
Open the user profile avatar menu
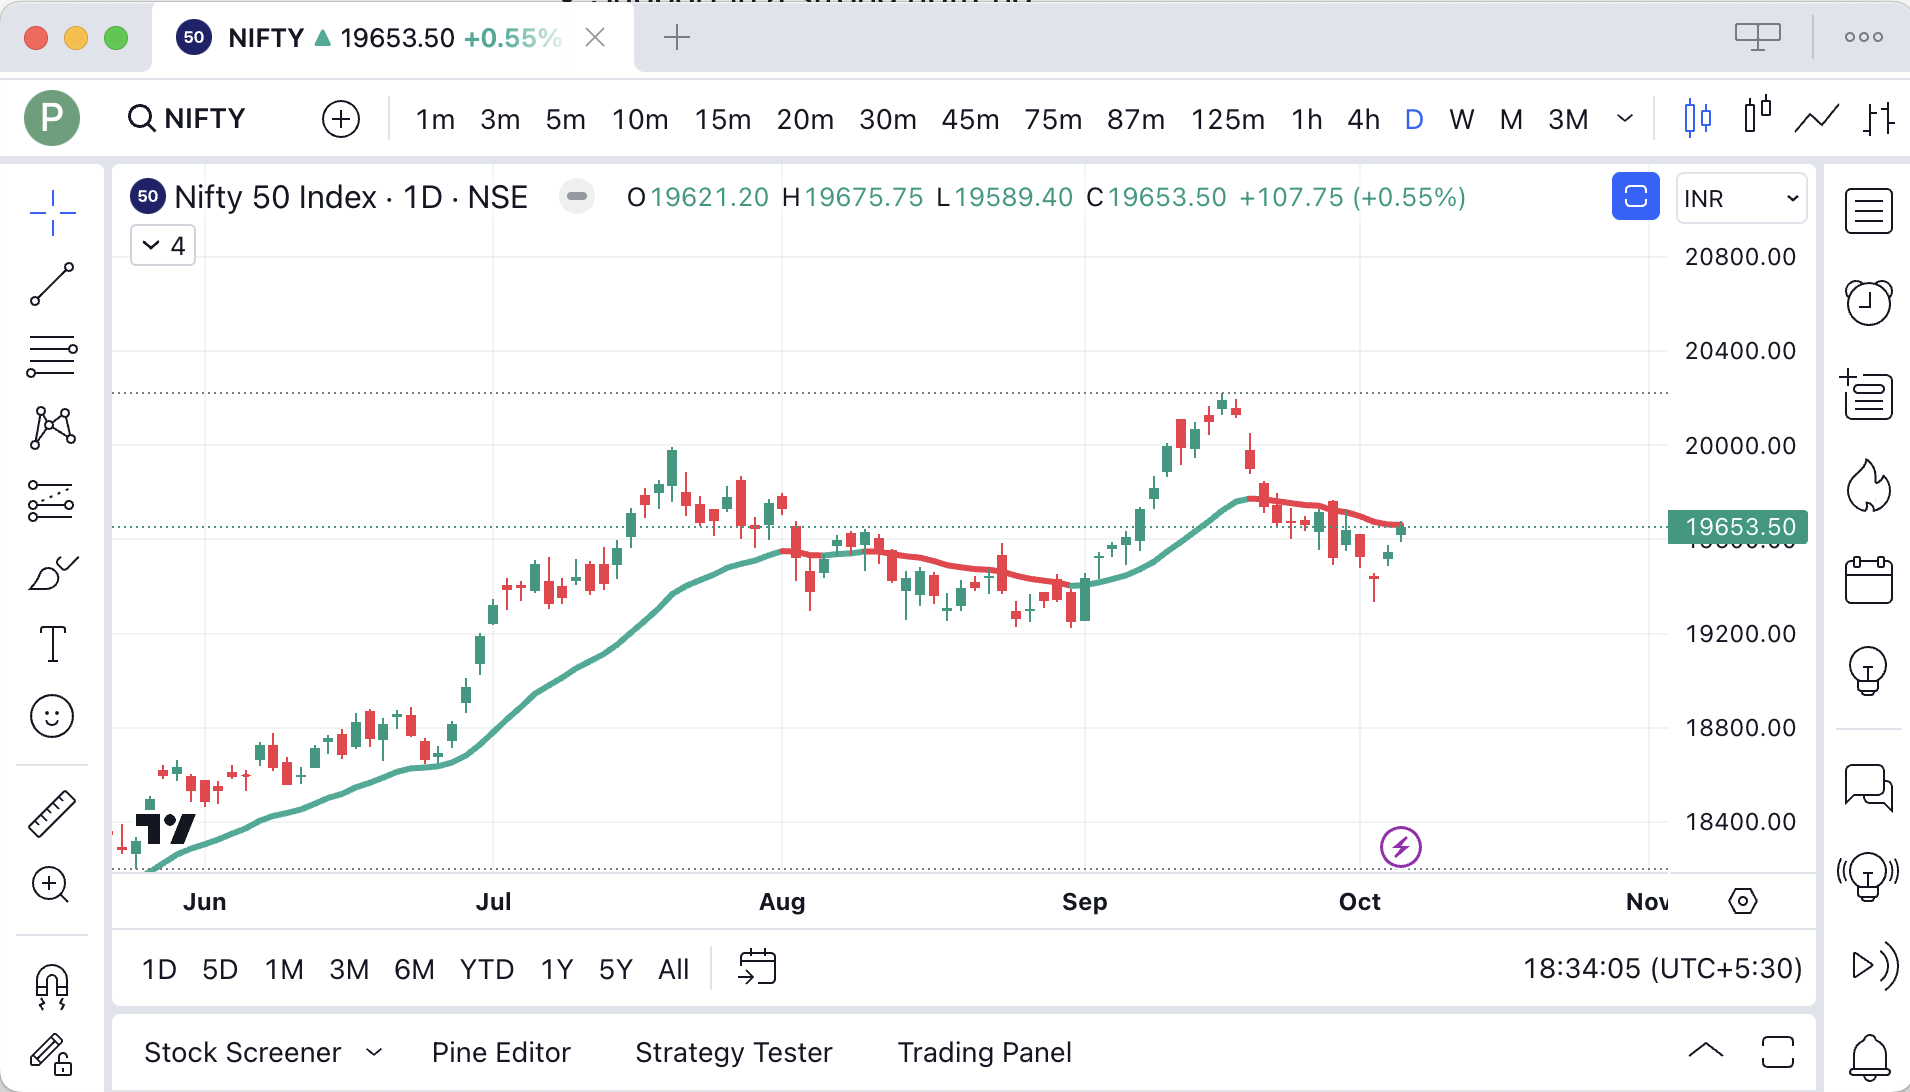[x=52, y=118]
